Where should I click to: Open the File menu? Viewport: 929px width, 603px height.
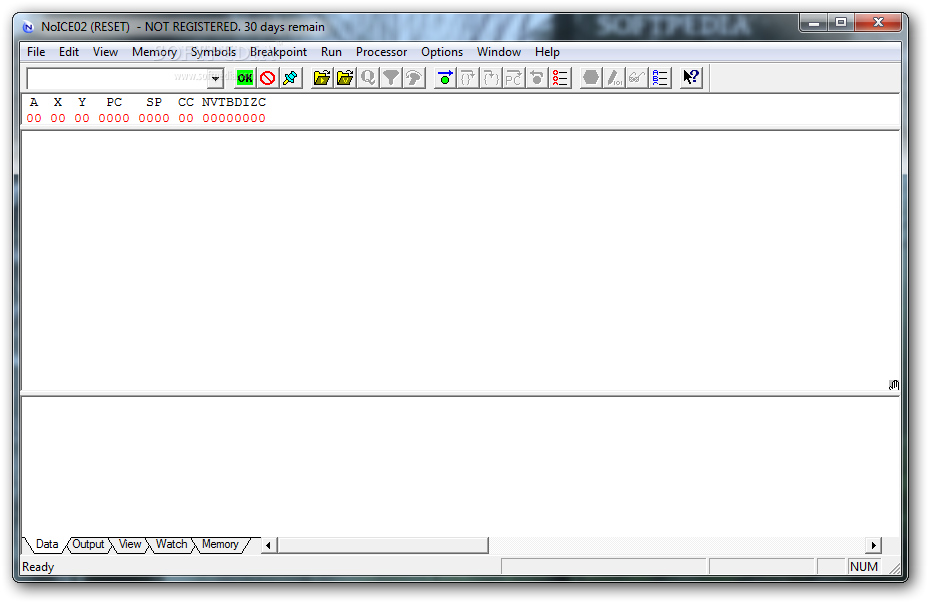[36, 52]
